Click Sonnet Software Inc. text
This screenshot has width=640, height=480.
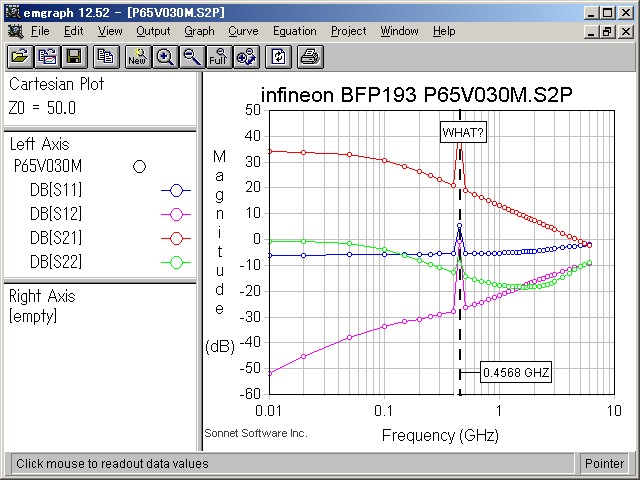click(x=256, y=433)
